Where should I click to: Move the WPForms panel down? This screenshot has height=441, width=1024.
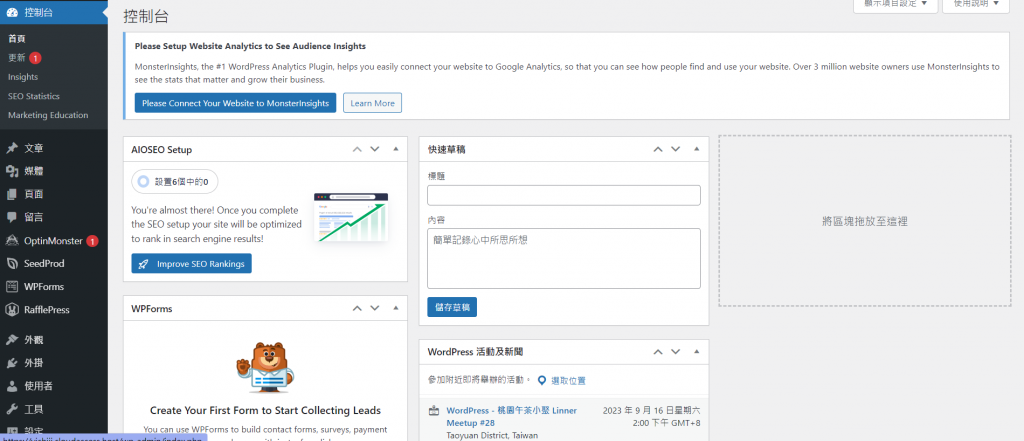(x=375, y=308)
